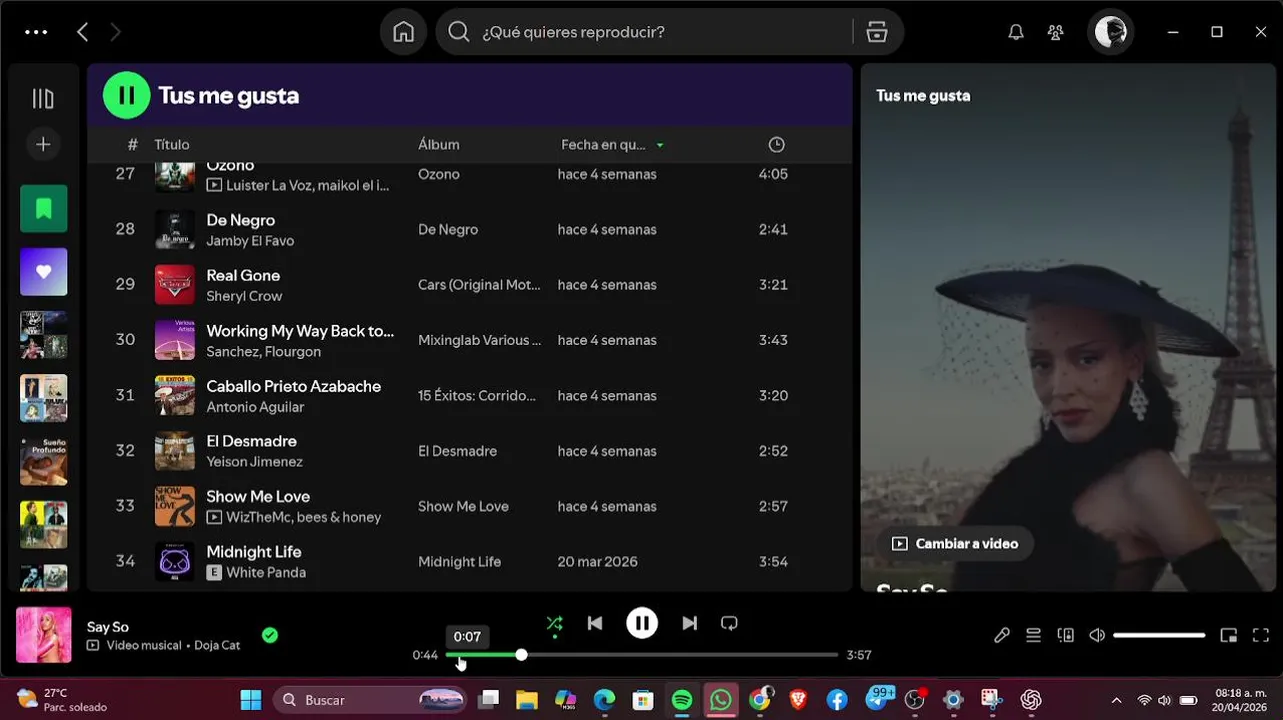Screen dimensions: 1283x720
Task: Open Microsoft Edge from the taskbar
Action: click(x=604, y=700)
